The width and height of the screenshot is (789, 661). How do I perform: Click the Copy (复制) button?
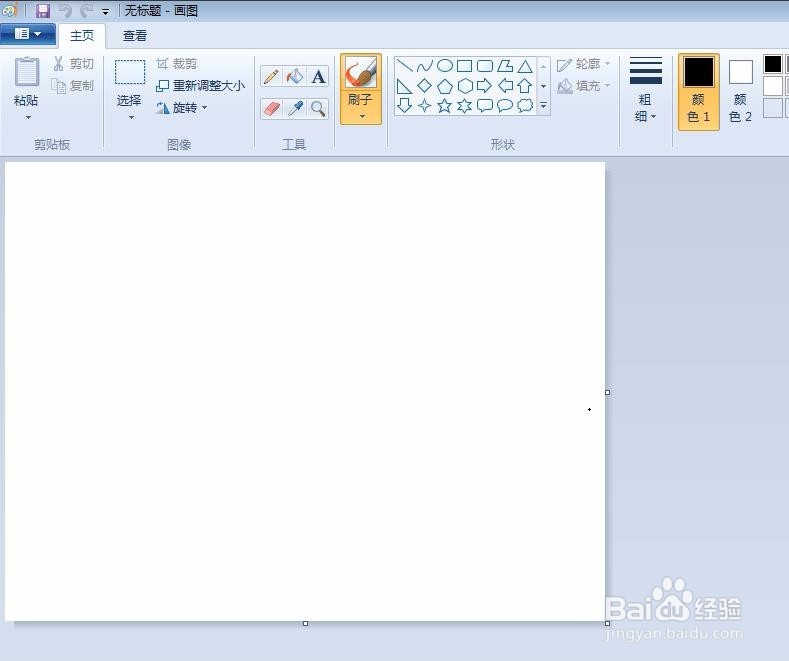coord(74,86)
